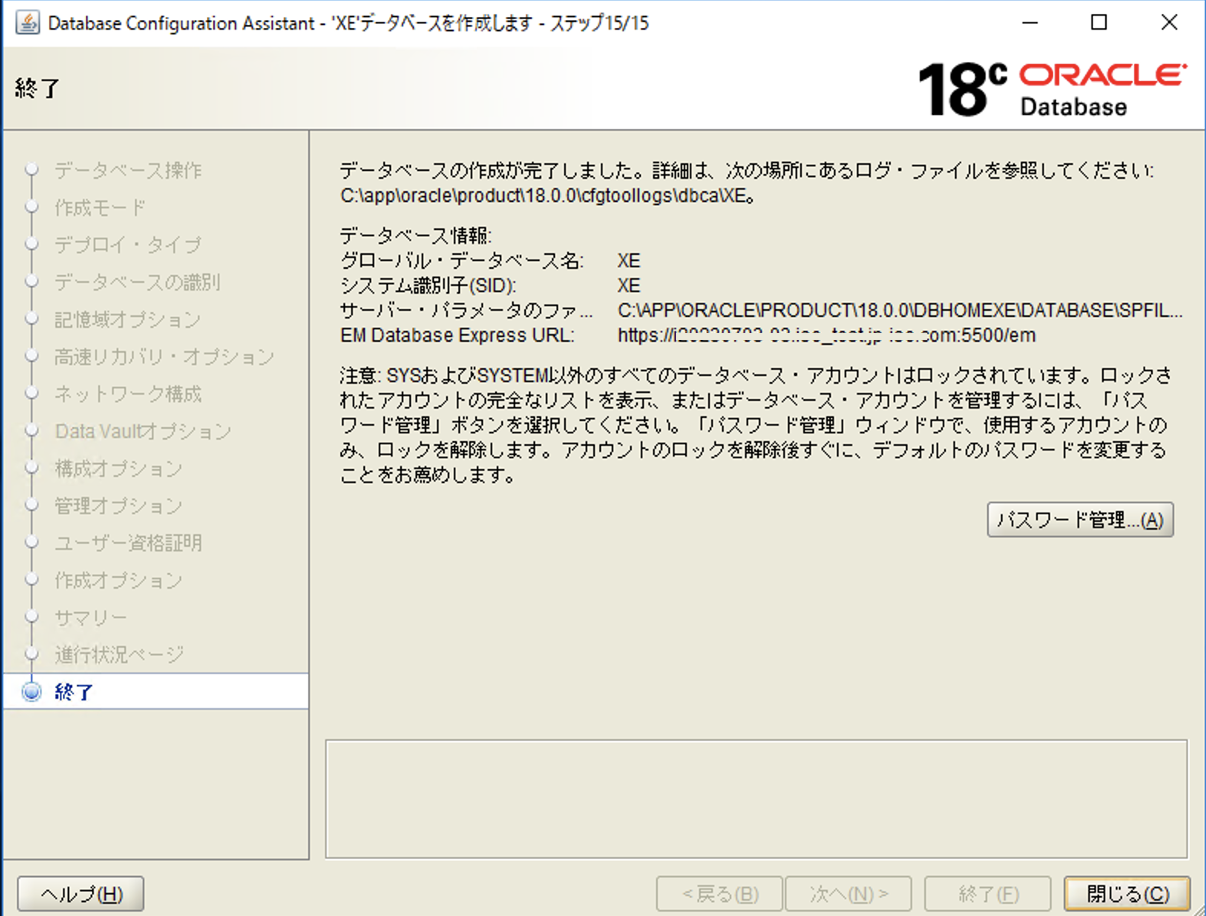Open the ヘルプ window
1206x916 pixels.
79,893
